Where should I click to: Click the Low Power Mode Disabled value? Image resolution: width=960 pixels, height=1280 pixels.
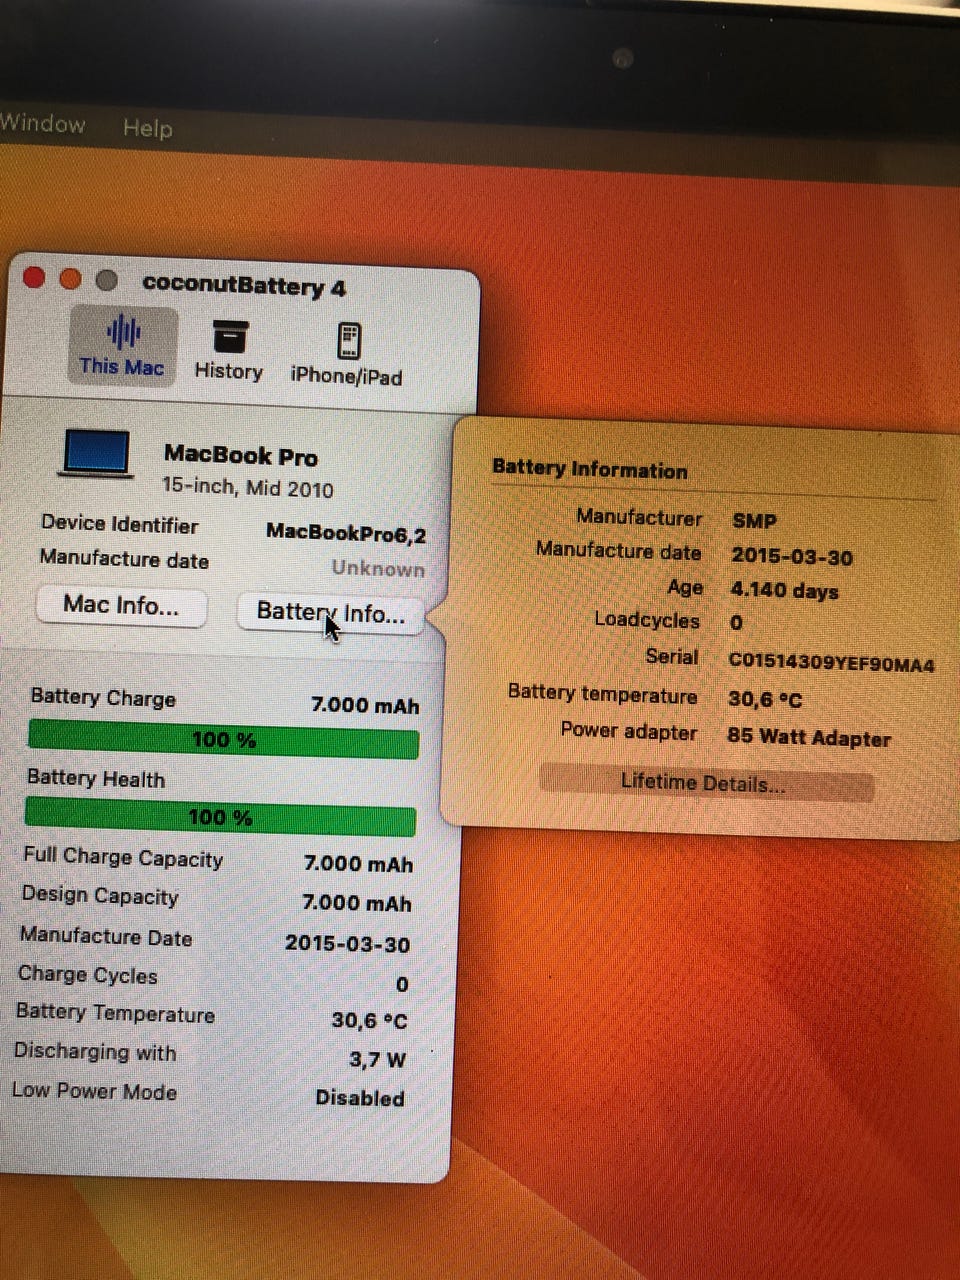point(360,1098)
